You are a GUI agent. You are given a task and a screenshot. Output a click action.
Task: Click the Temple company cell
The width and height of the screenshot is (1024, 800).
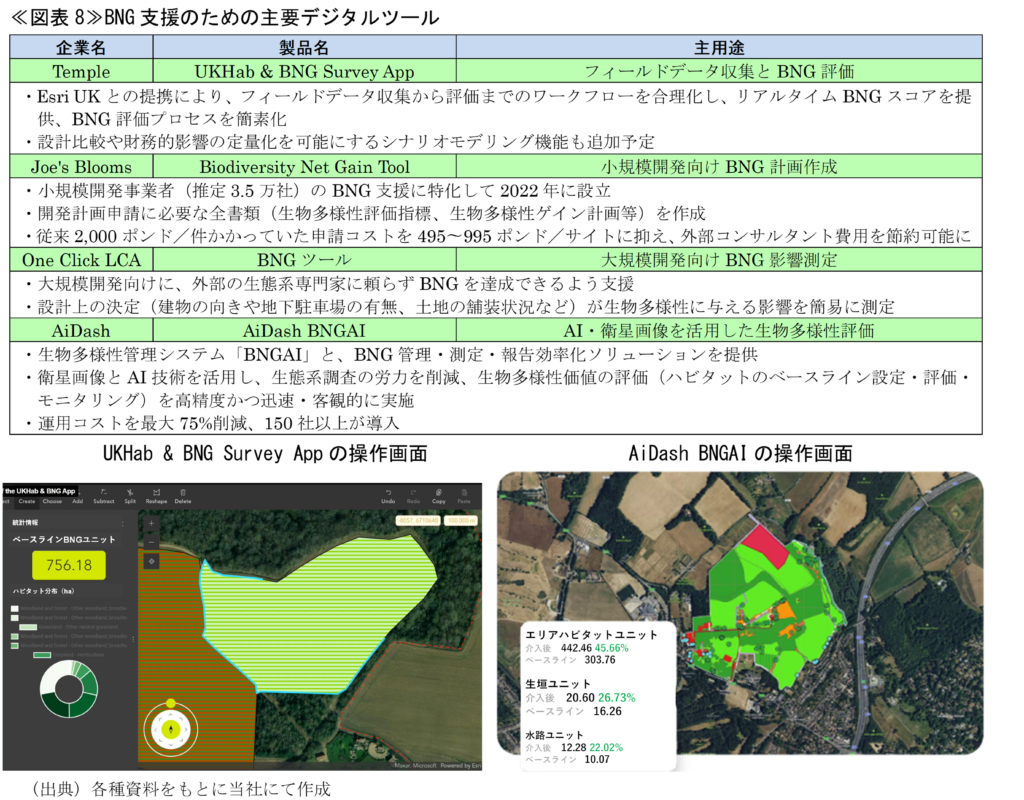[x=81, y=71]
